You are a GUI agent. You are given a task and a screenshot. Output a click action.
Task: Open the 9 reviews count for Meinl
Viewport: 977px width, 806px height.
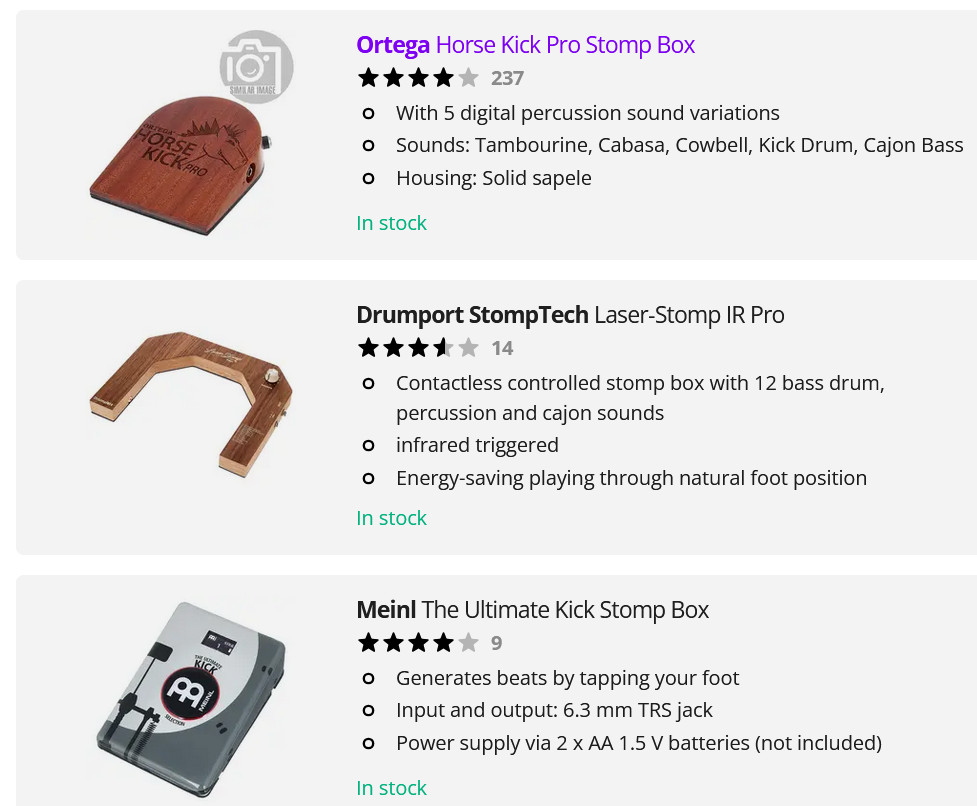pyautogui.click(x=497, y=643)
